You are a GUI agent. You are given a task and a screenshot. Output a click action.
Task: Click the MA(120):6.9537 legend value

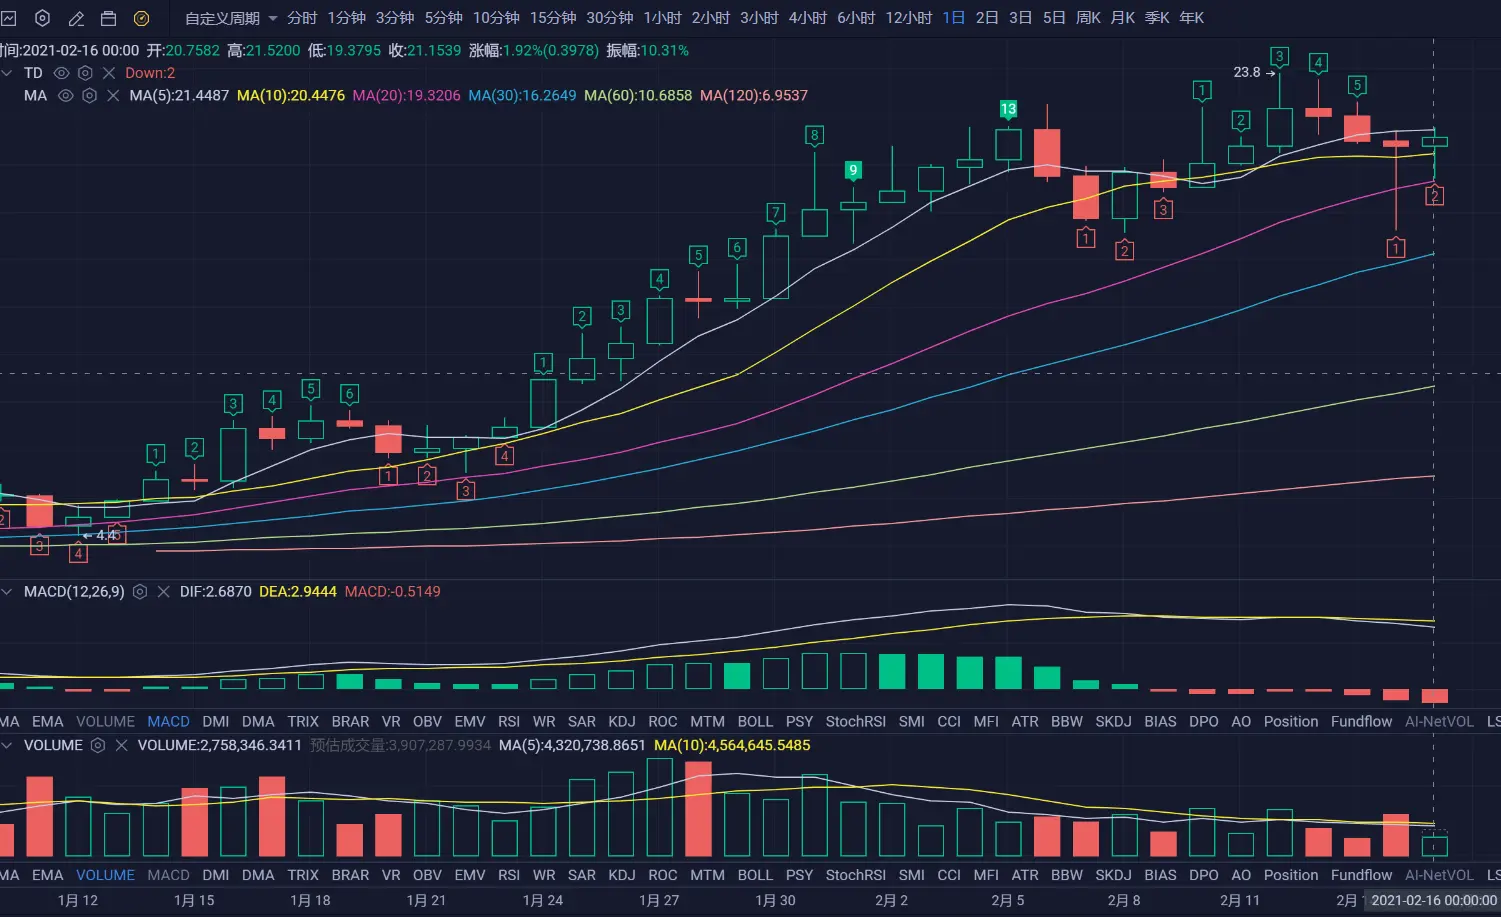pyautogui.click(x=754, y=96)
